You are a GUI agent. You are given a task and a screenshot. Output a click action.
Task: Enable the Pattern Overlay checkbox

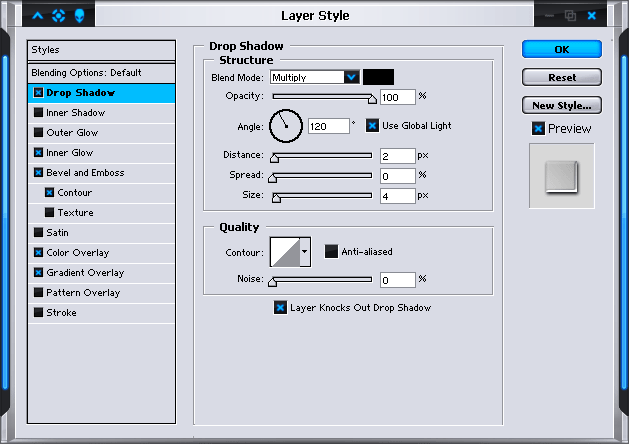(38, 292)
